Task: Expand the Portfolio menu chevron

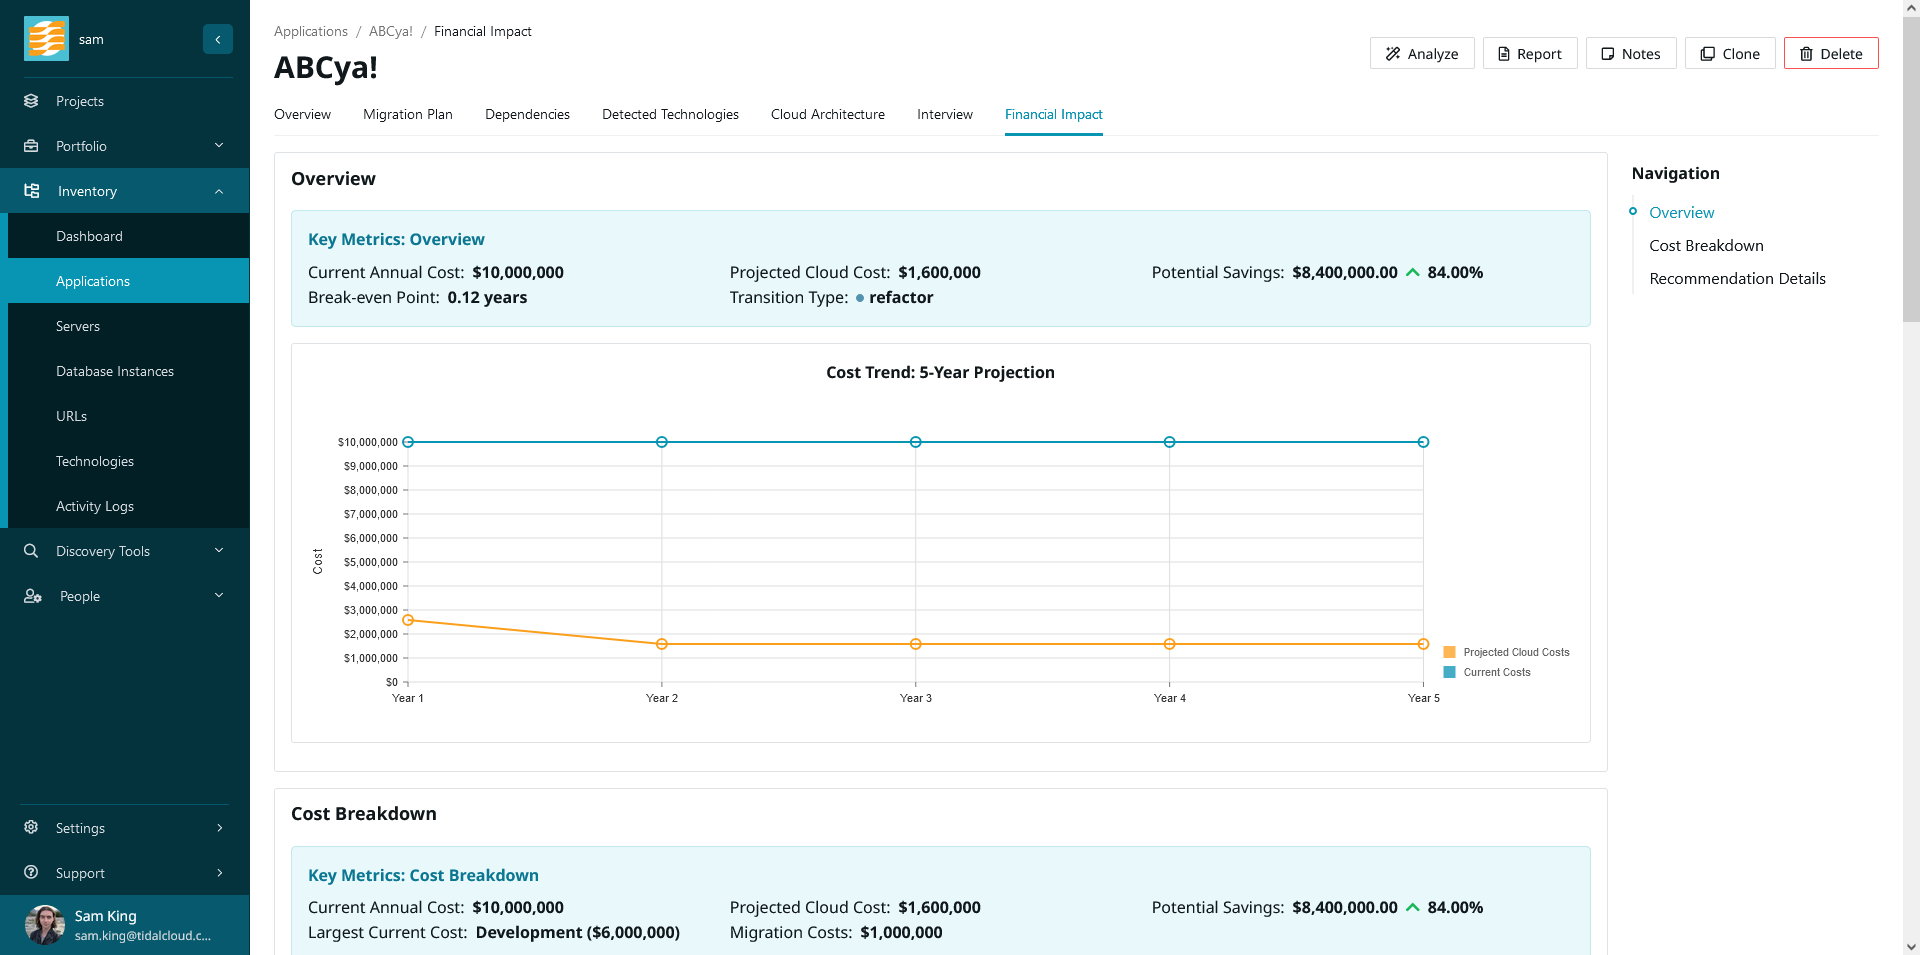Action: coord(219,146)
